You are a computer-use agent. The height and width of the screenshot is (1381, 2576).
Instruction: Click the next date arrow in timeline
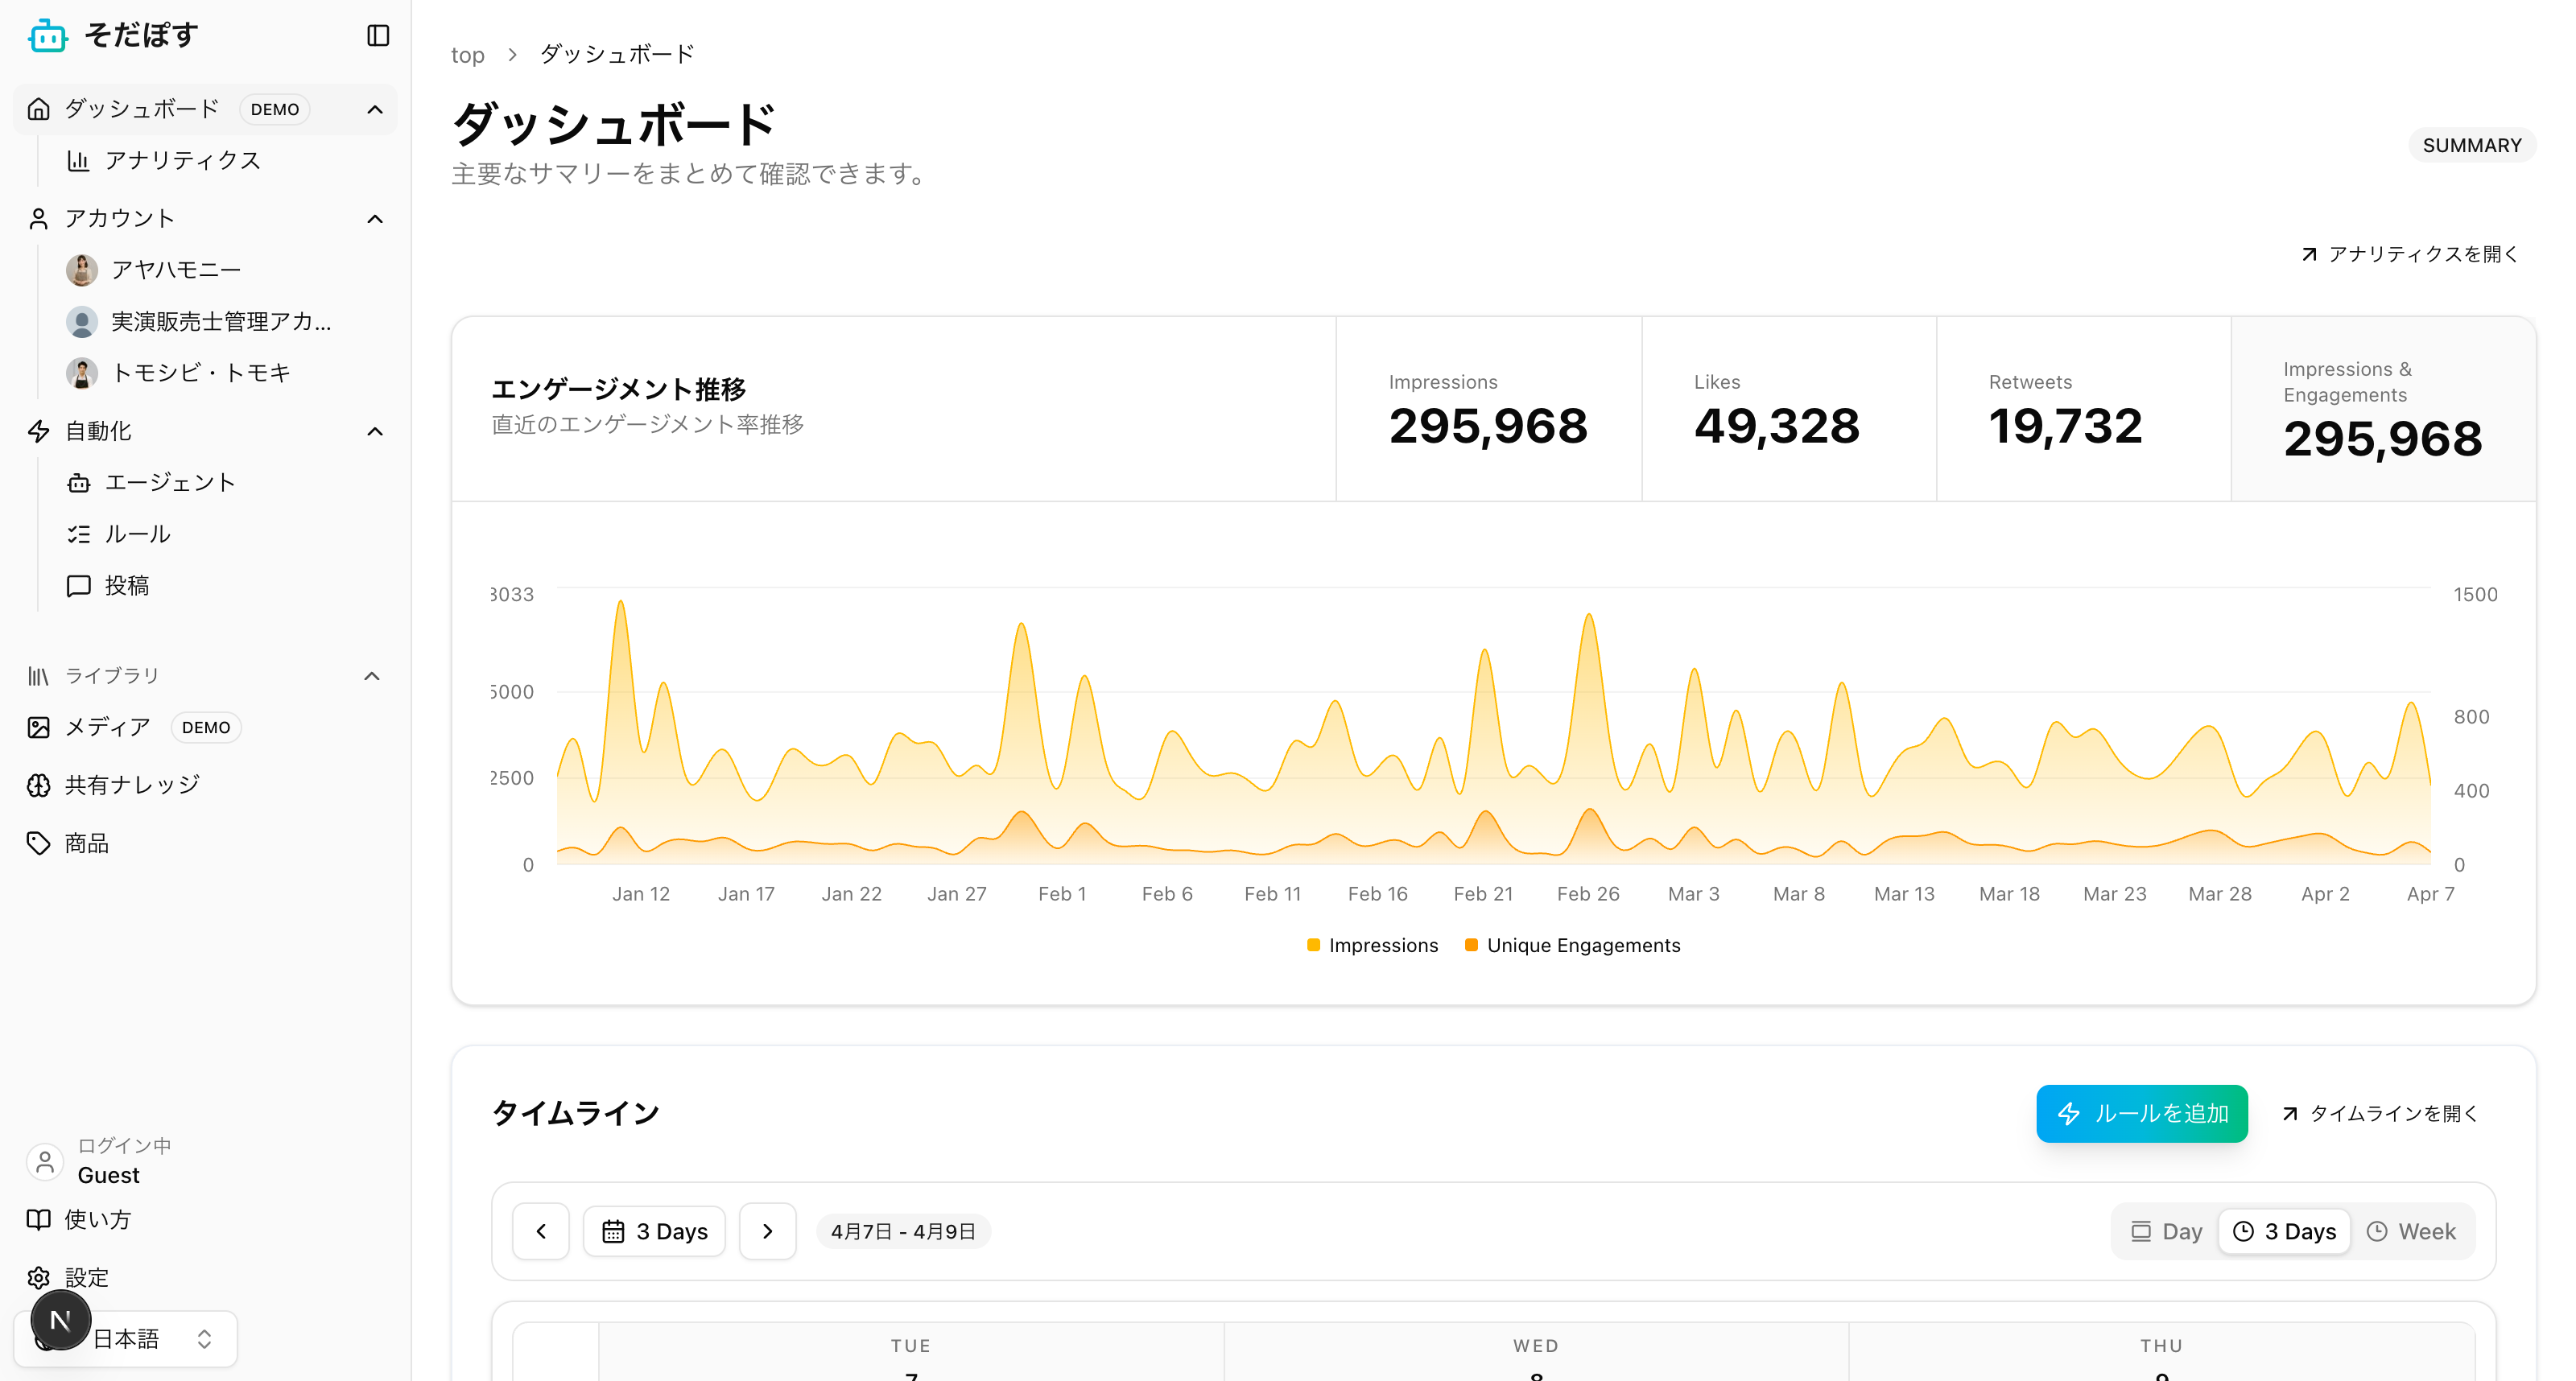click(x=767, y=1231)
